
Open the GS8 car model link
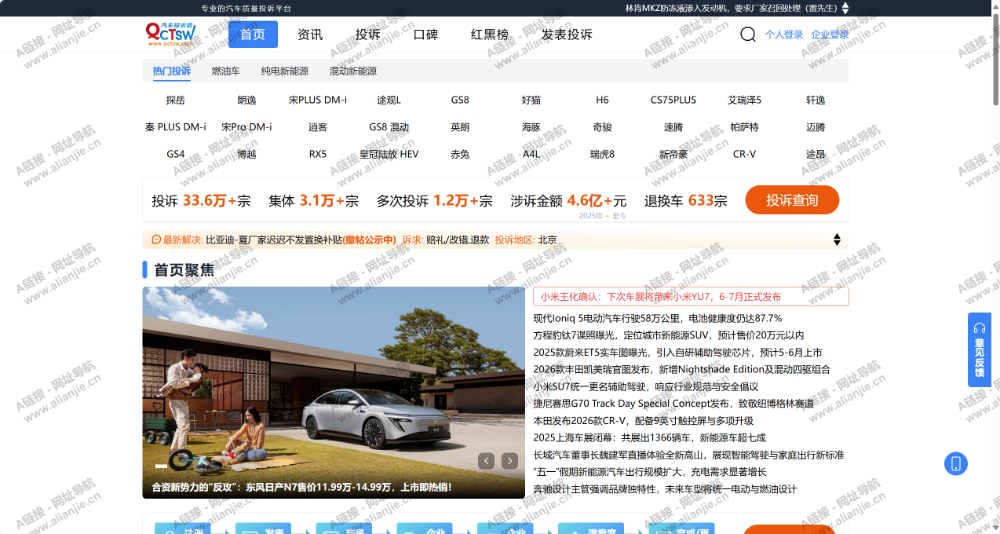460,100
